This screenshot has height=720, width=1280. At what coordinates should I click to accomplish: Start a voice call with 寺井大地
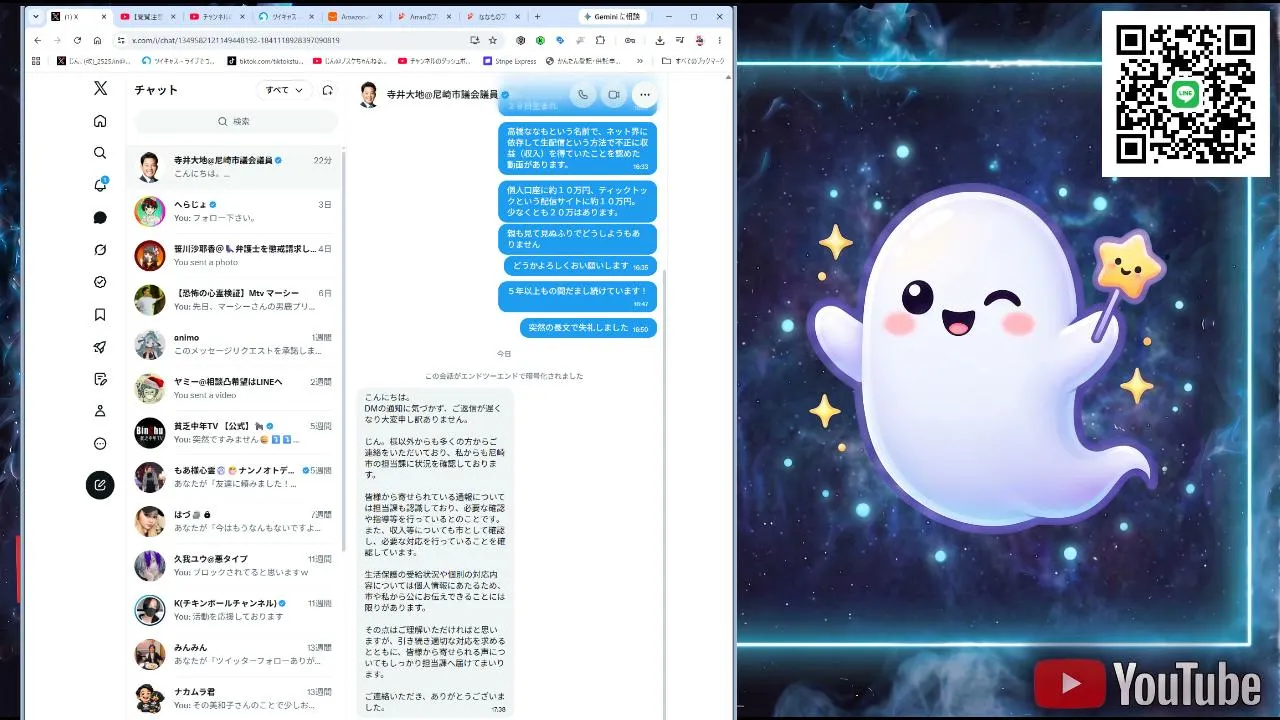pyautogui.click(x=582, y=94)
